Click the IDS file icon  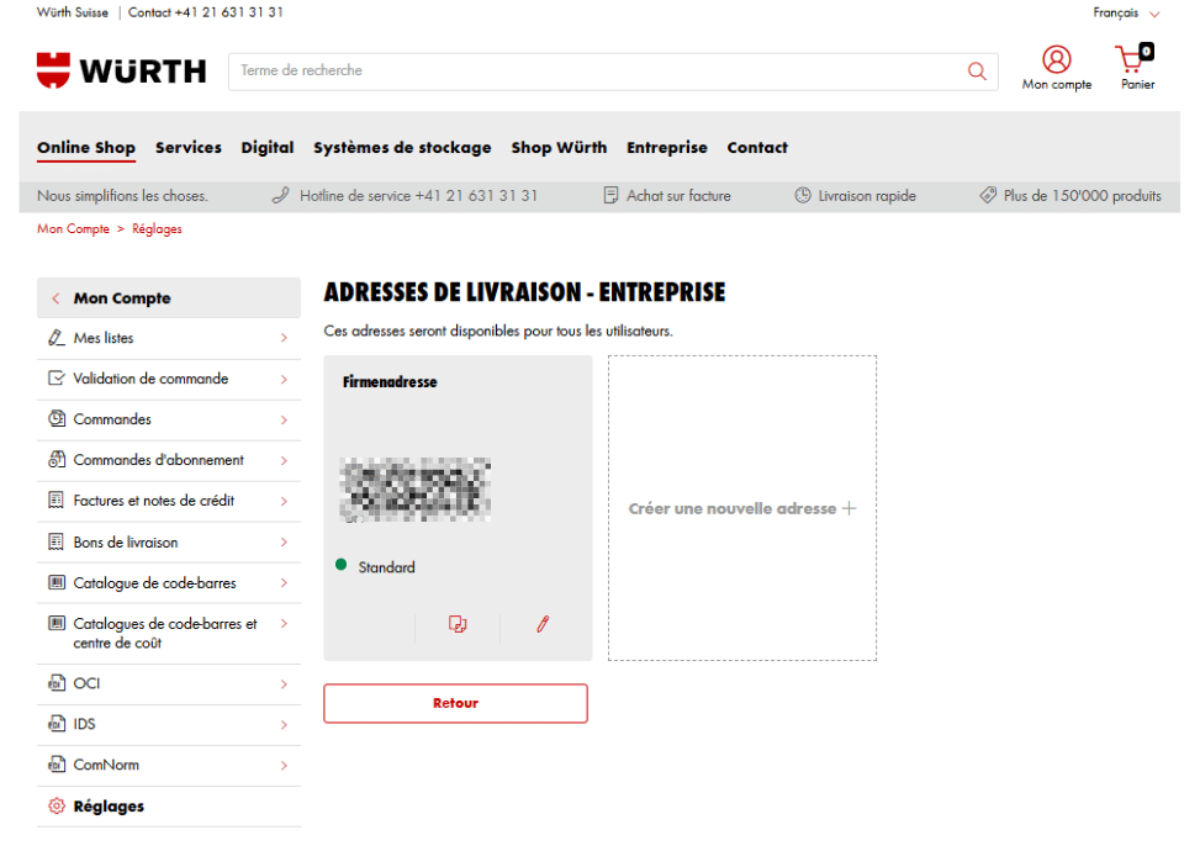pyautogui.click(x=56, y=724)
